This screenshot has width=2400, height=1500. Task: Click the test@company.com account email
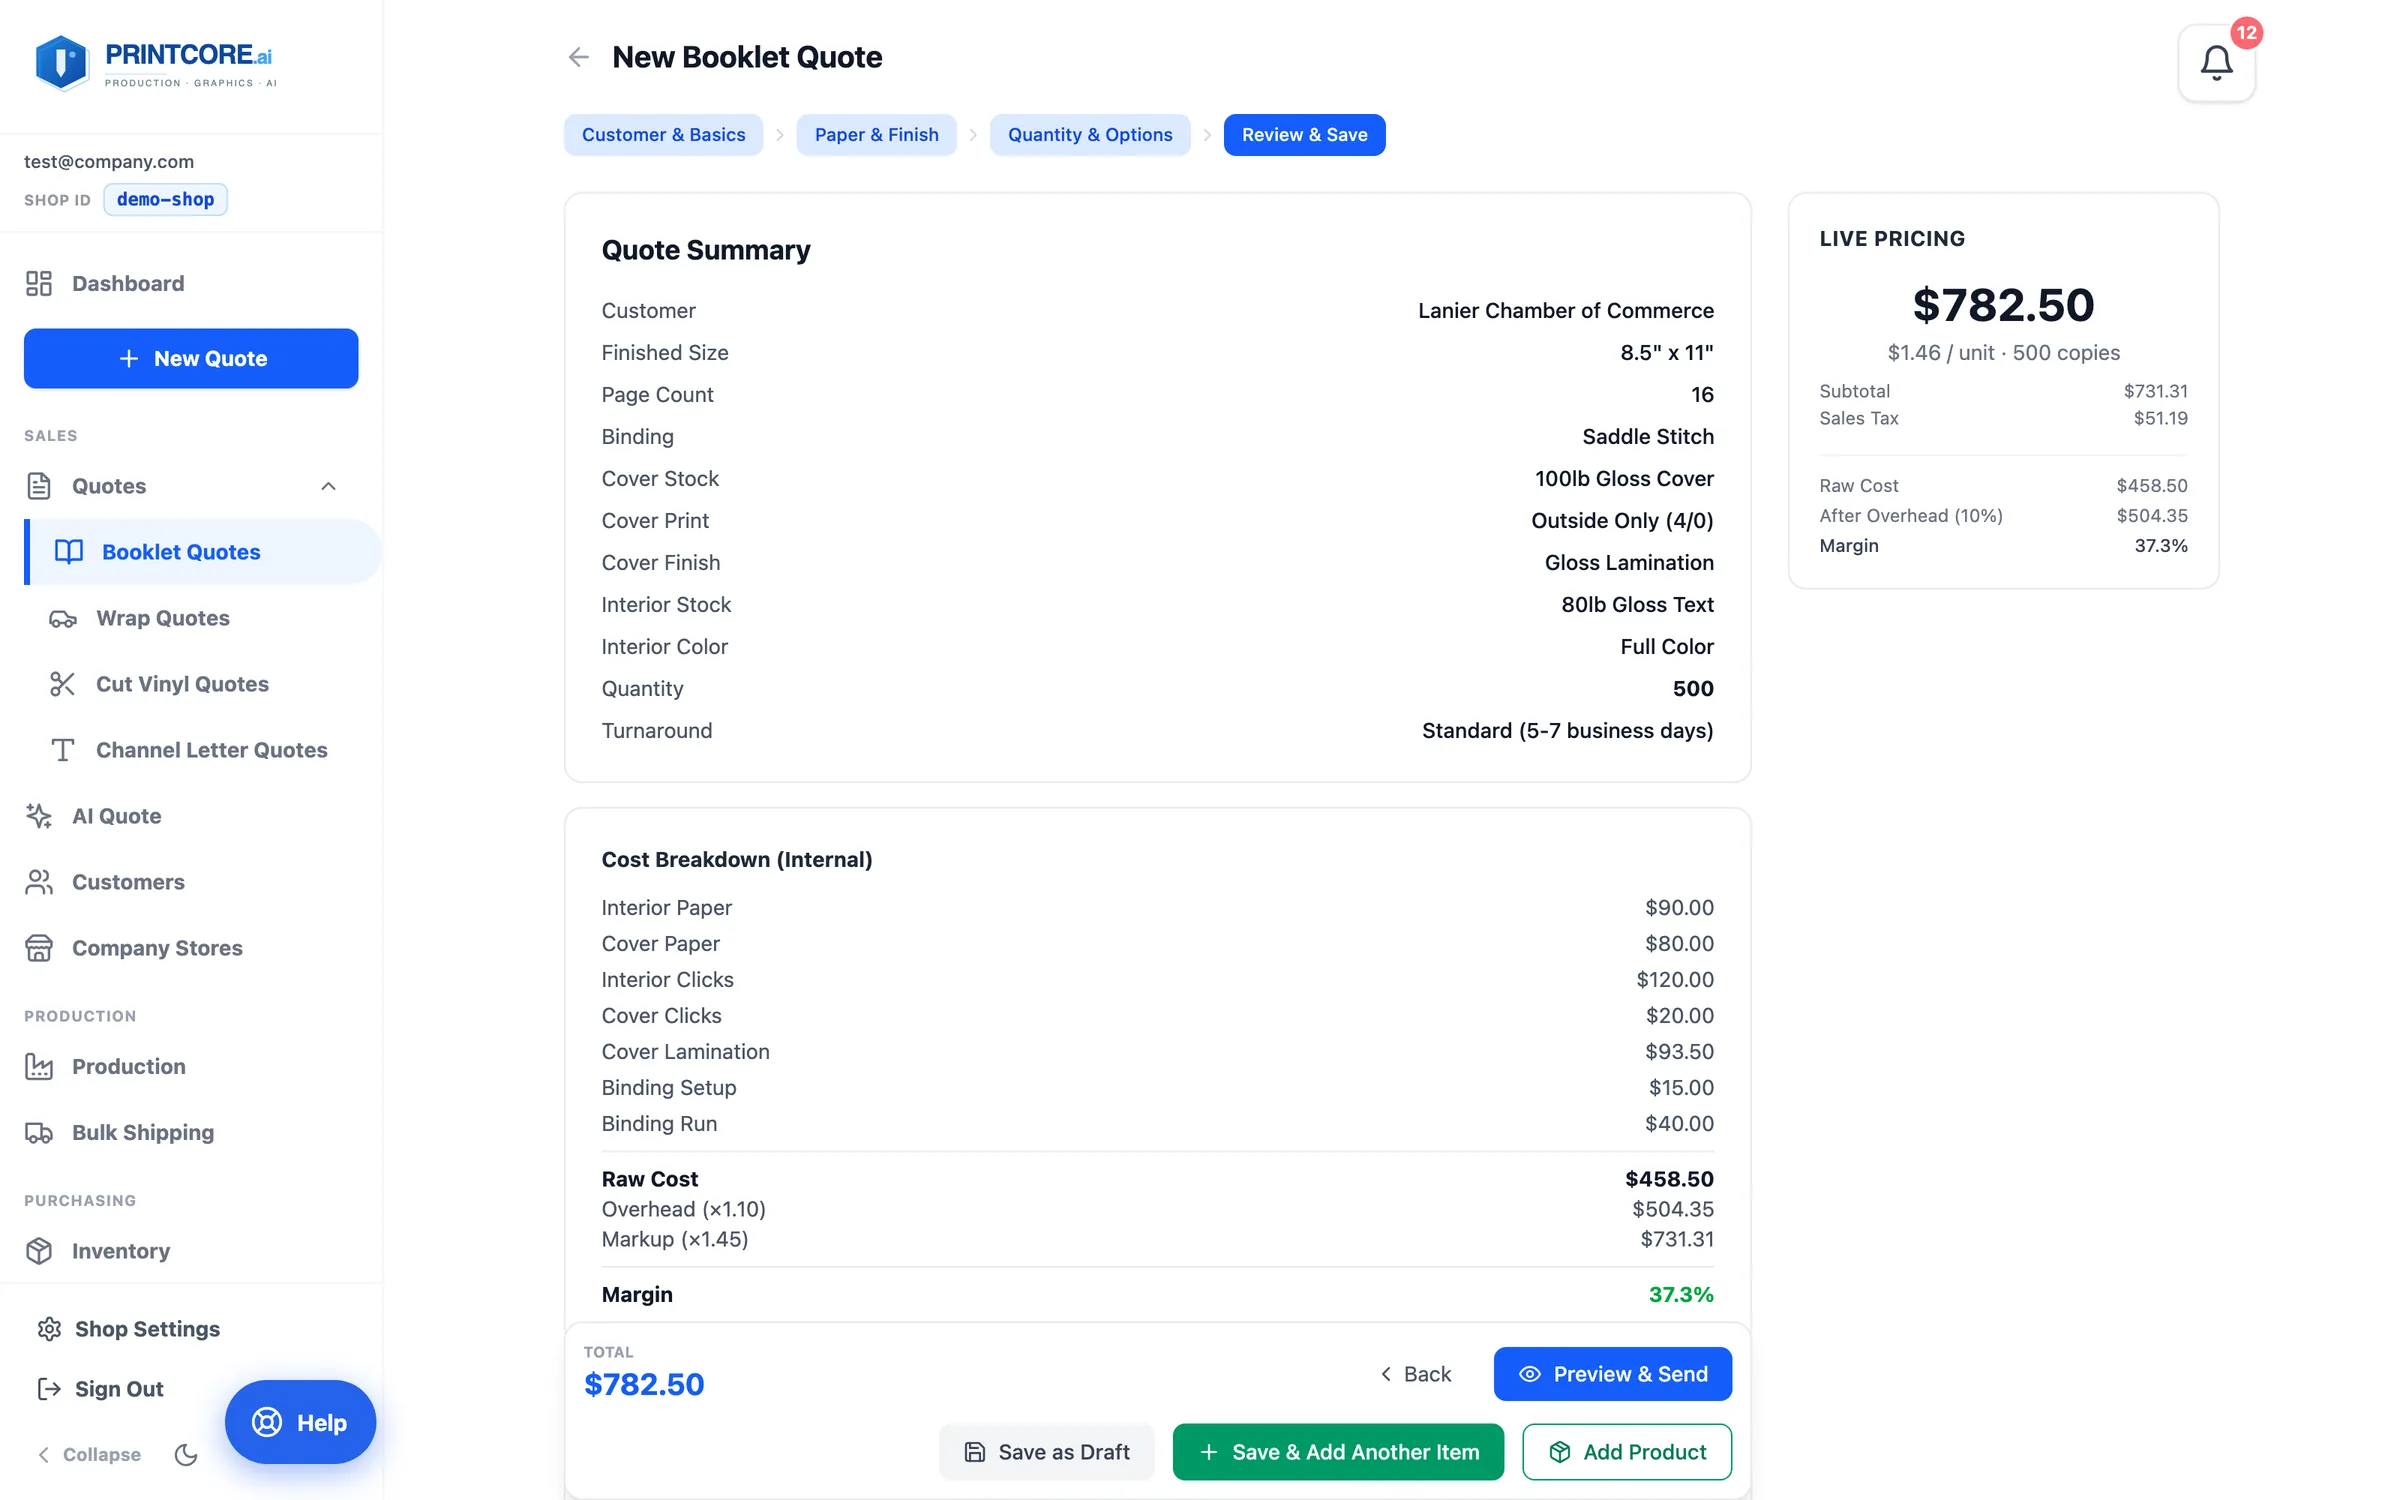[109, 161]
